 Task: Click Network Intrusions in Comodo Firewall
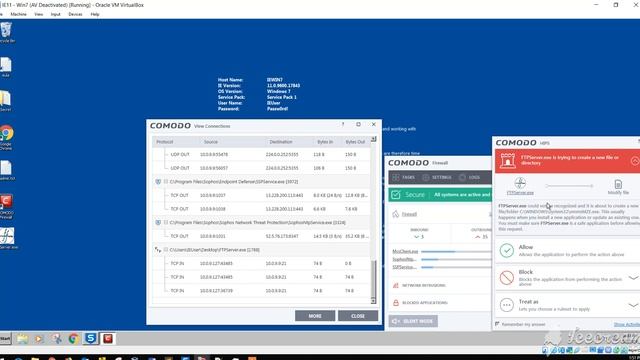pos(424,285)
